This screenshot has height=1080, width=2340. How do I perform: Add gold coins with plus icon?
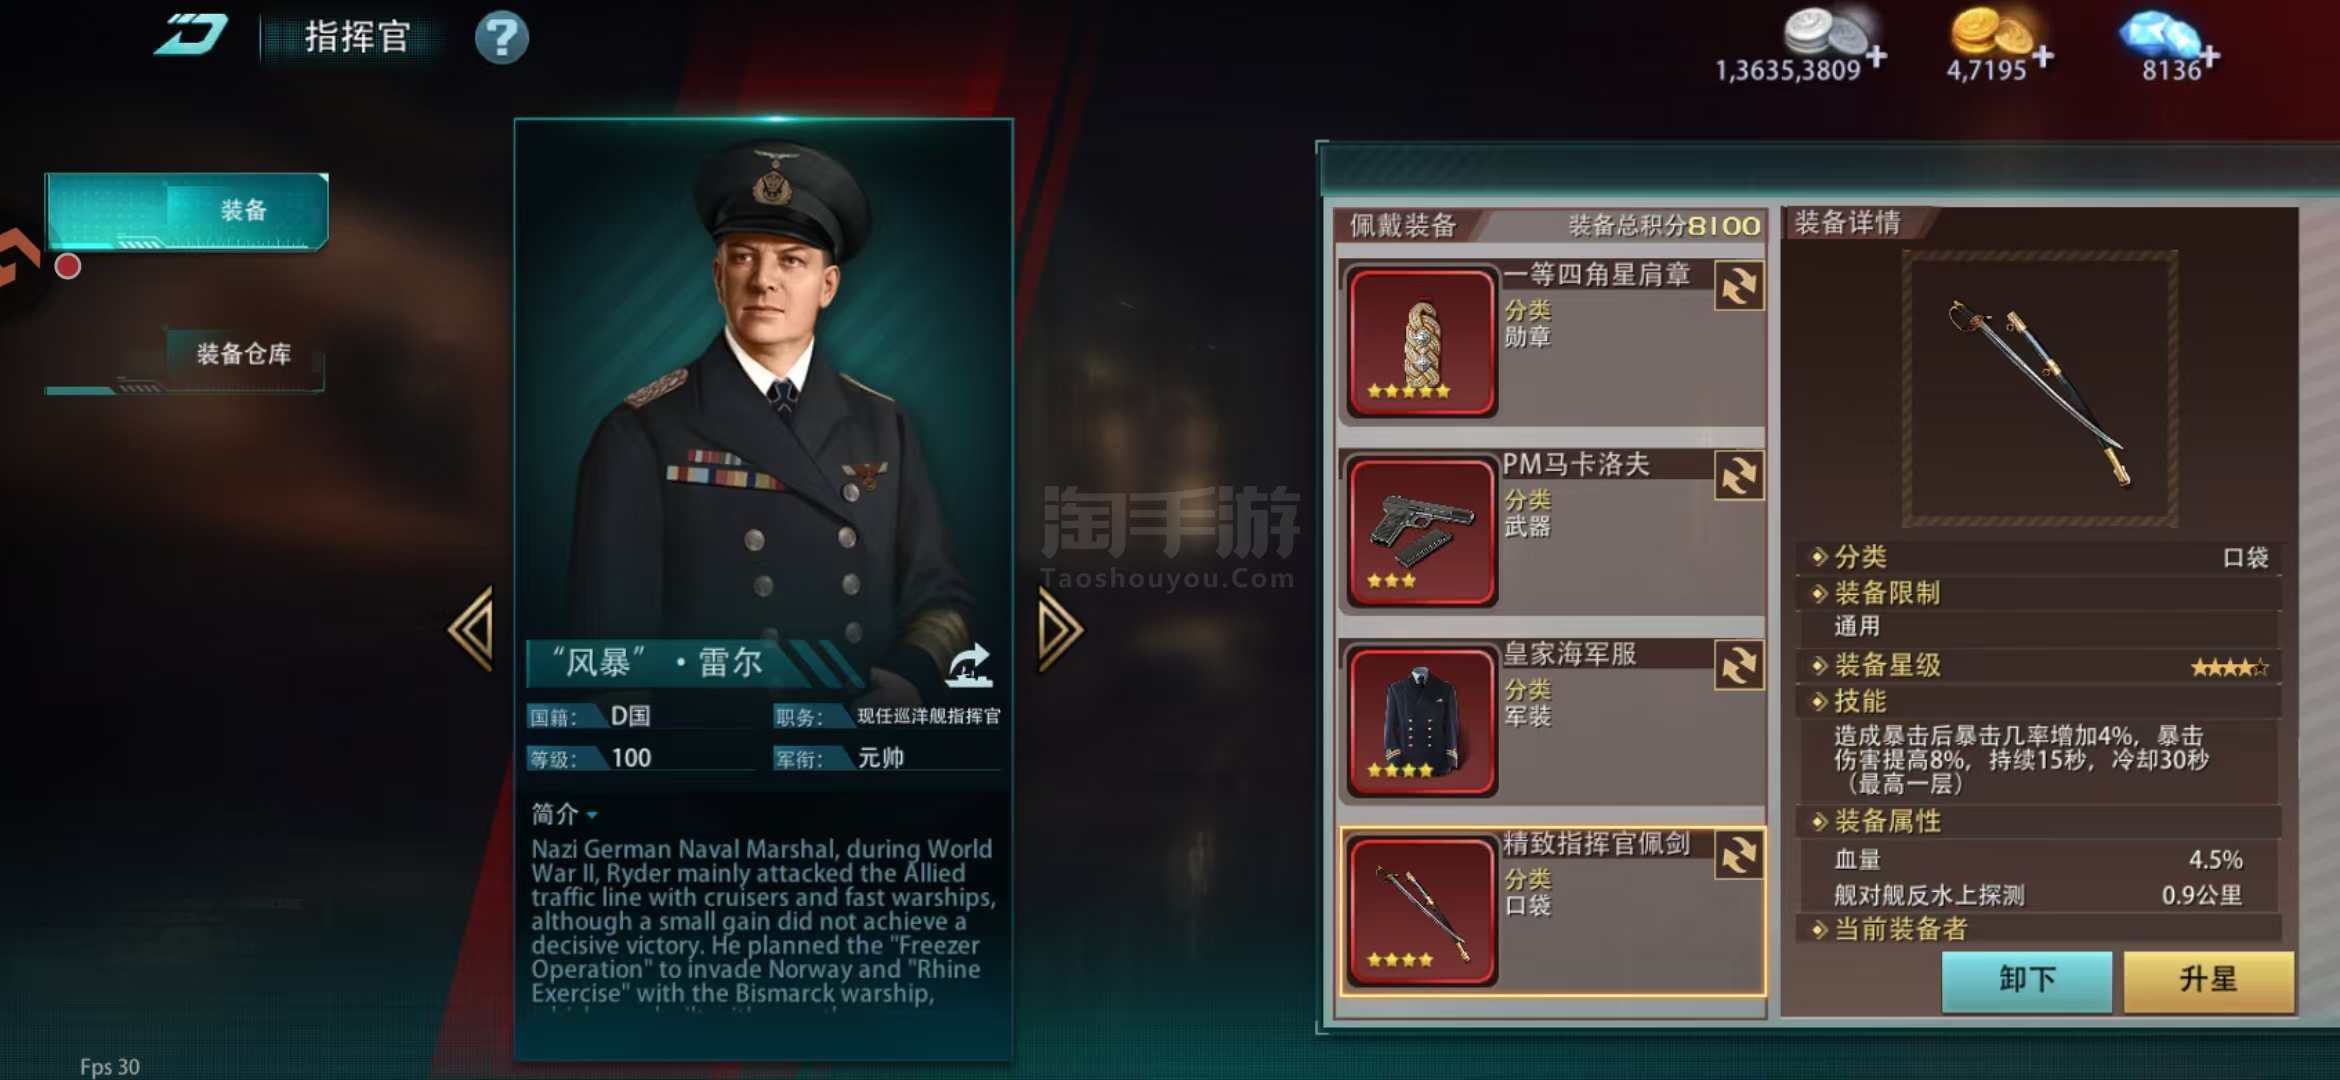coord(2043,56)
